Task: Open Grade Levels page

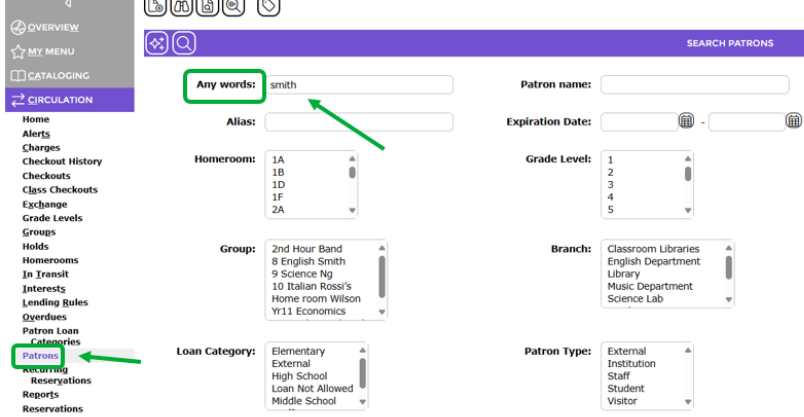Action: 52,218
